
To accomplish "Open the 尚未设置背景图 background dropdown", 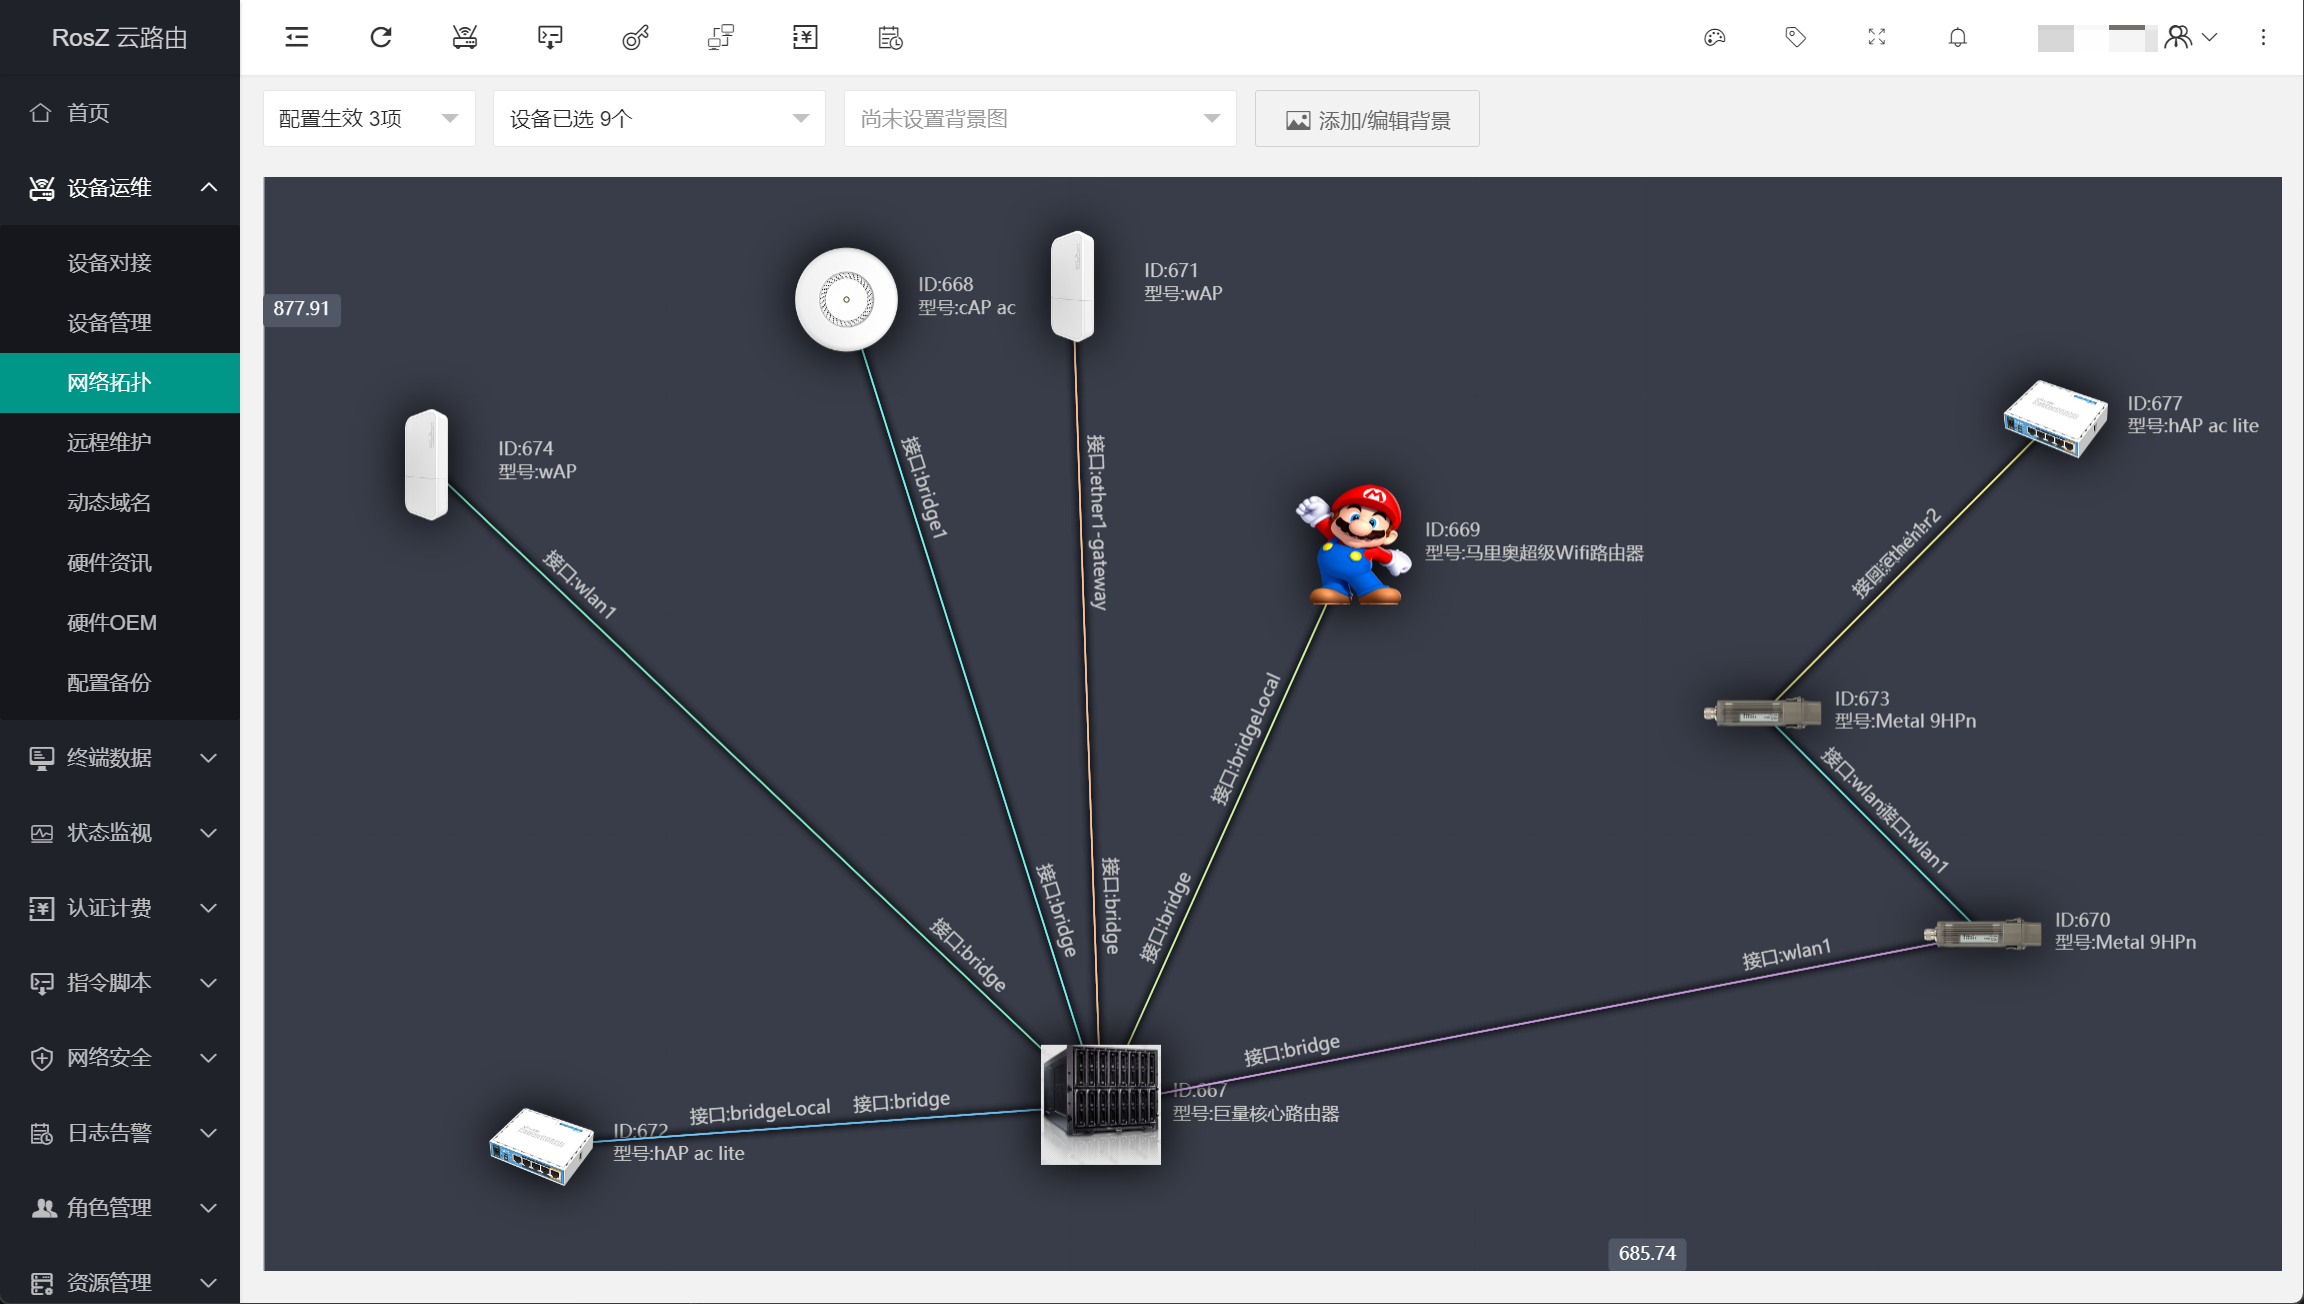I will tap(1039, 119).
